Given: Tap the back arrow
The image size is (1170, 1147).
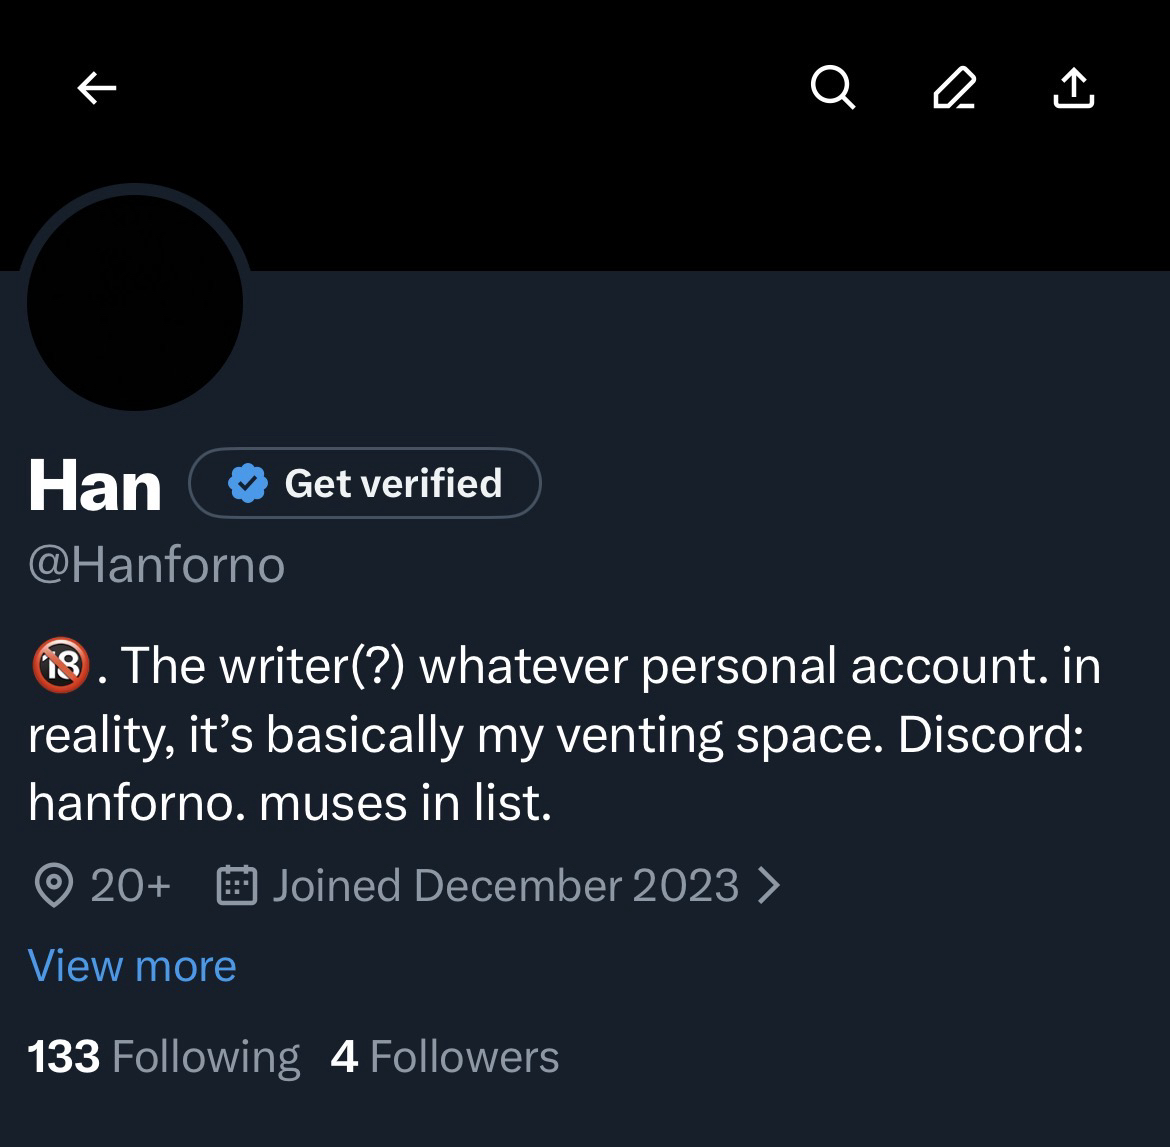Looking at the screenshot, I should pos(97,89).
